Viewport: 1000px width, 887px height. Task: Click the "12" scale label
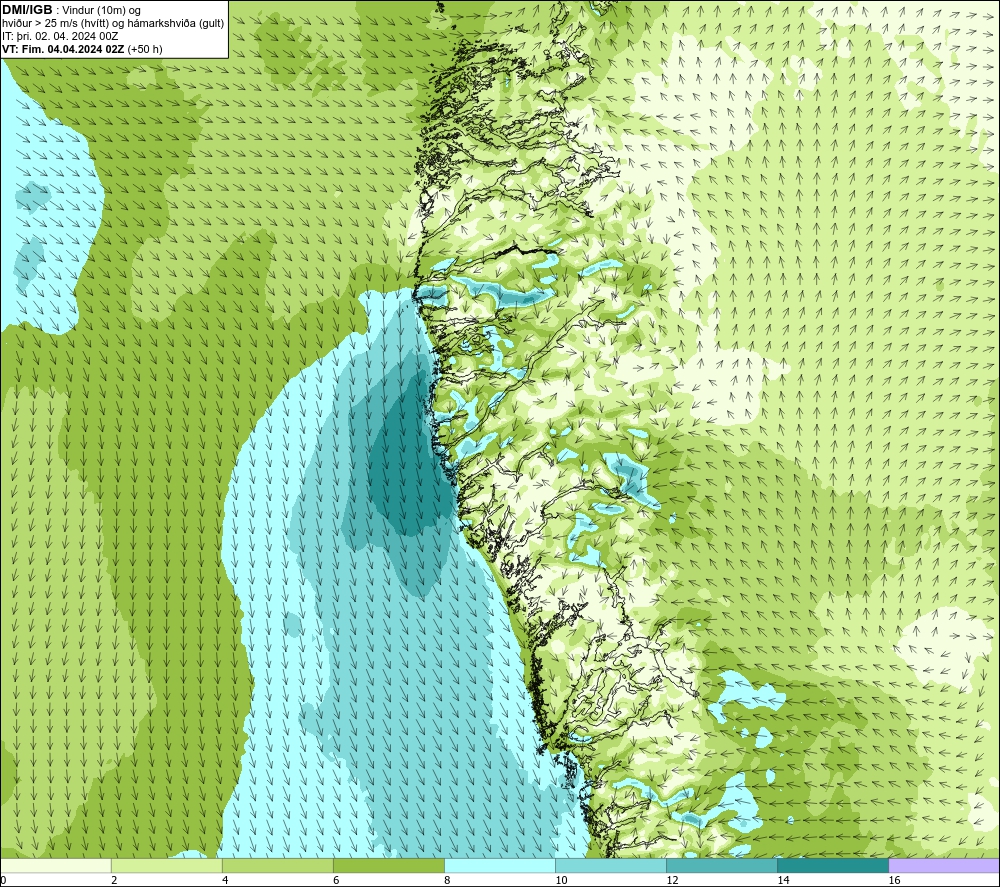672,880
